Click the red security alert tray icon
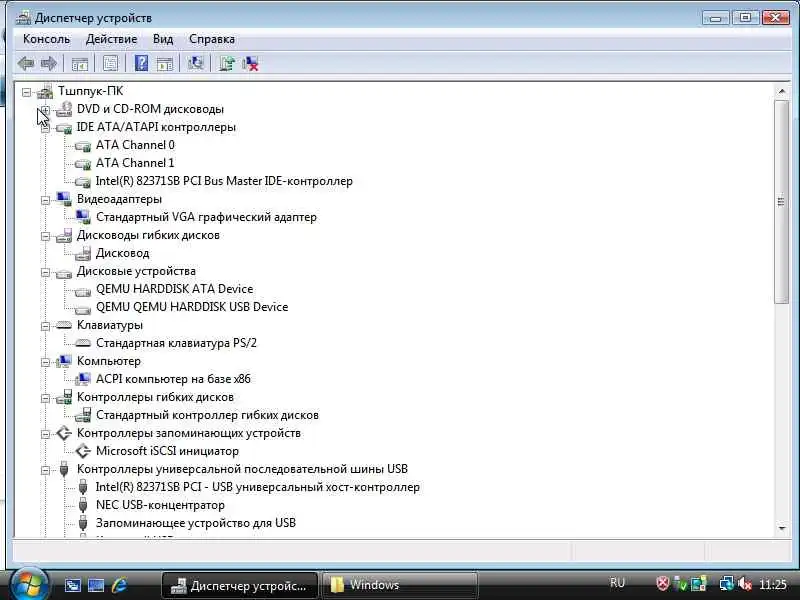The image size is (800, 600). click(x=662, y=583)
